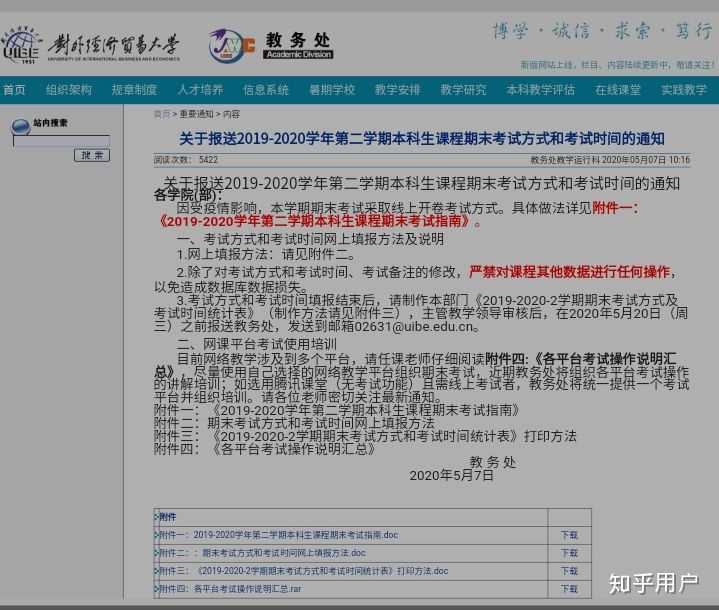Open the 暑期学校 menu item

pos(332,89)
